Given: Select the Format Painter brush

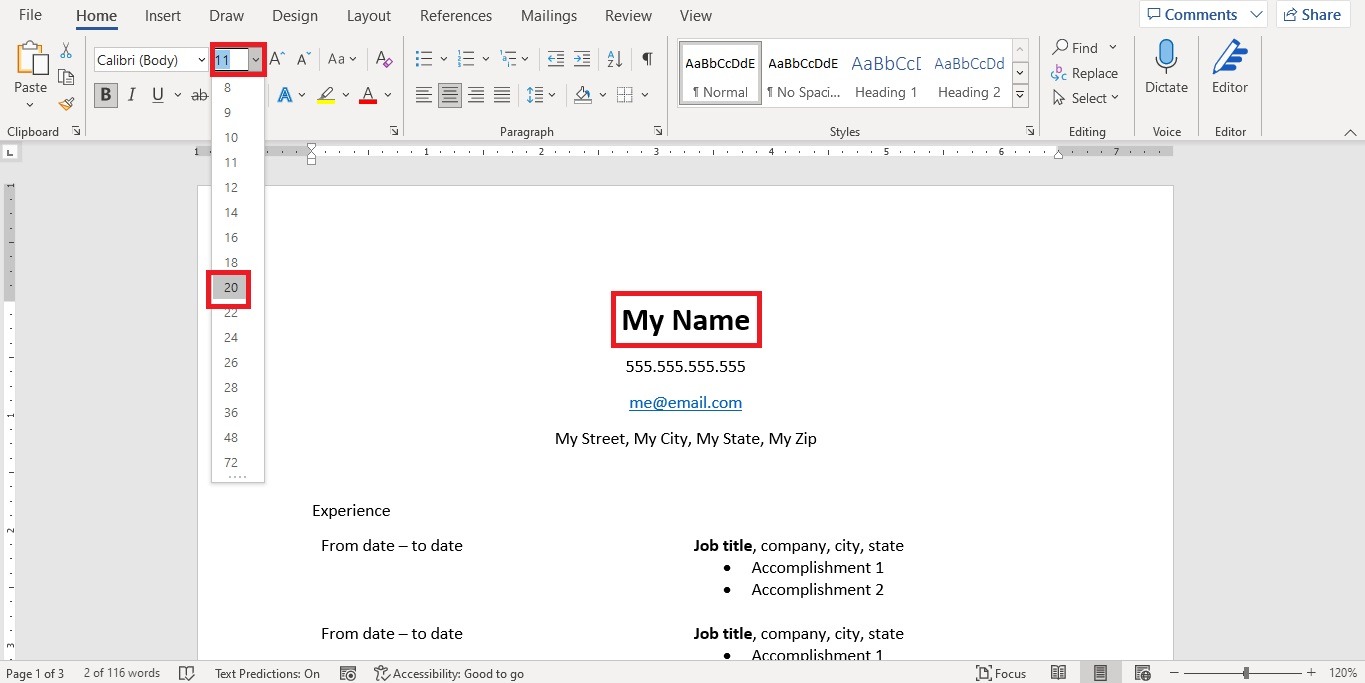Looking at the screenshot, I should click(66, 103).
